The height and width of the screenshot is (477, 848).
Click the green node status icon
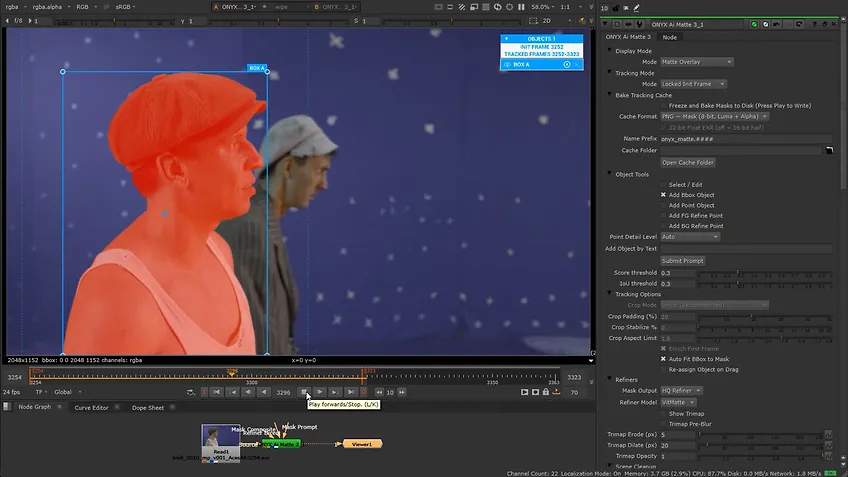coord(754,24)
